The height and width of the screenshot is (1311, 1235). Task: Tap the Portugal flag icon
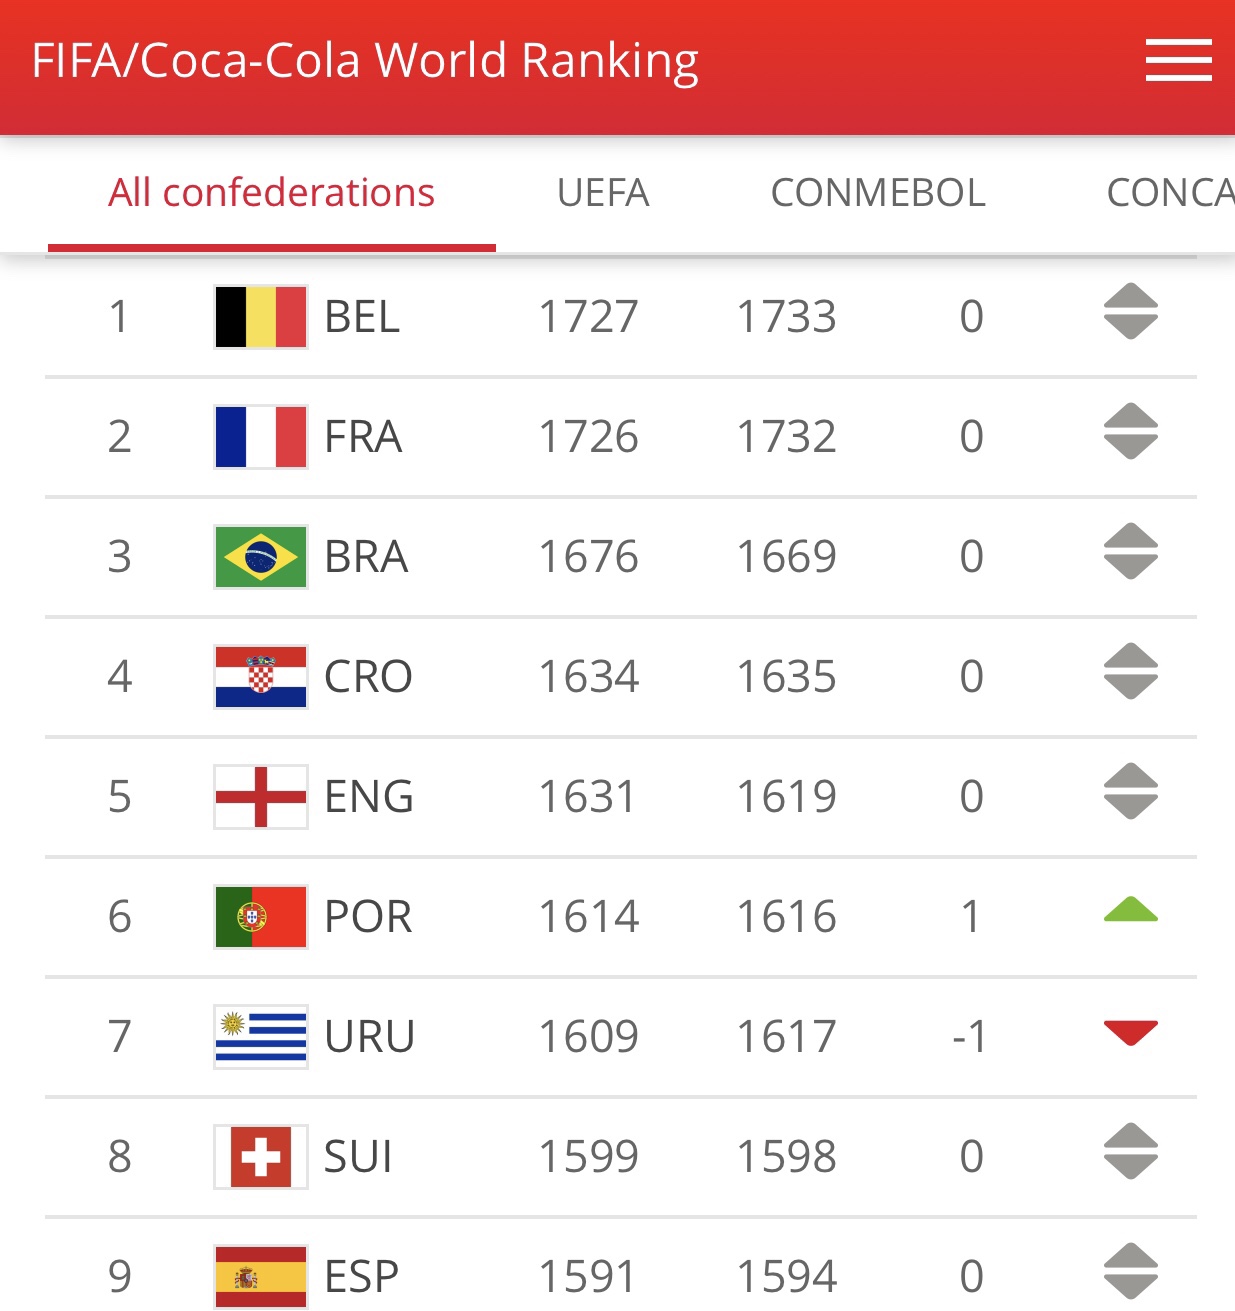(x=261, y=917)
